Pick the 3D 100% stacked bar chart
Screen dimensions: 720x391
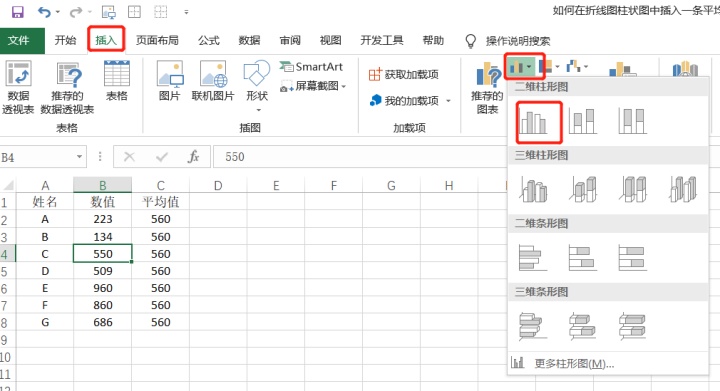point(632,326)
